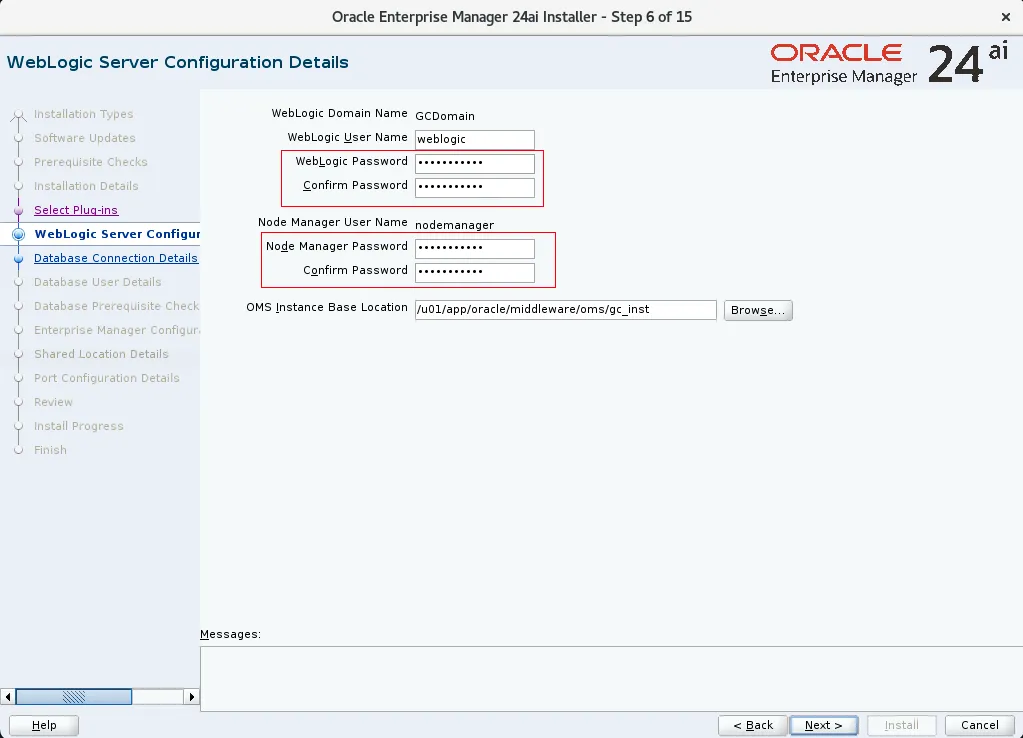Click the Oracle Enterprise Manager logo
The width and height of the screenshot is (1023, 738).
[x=835, y=63]
